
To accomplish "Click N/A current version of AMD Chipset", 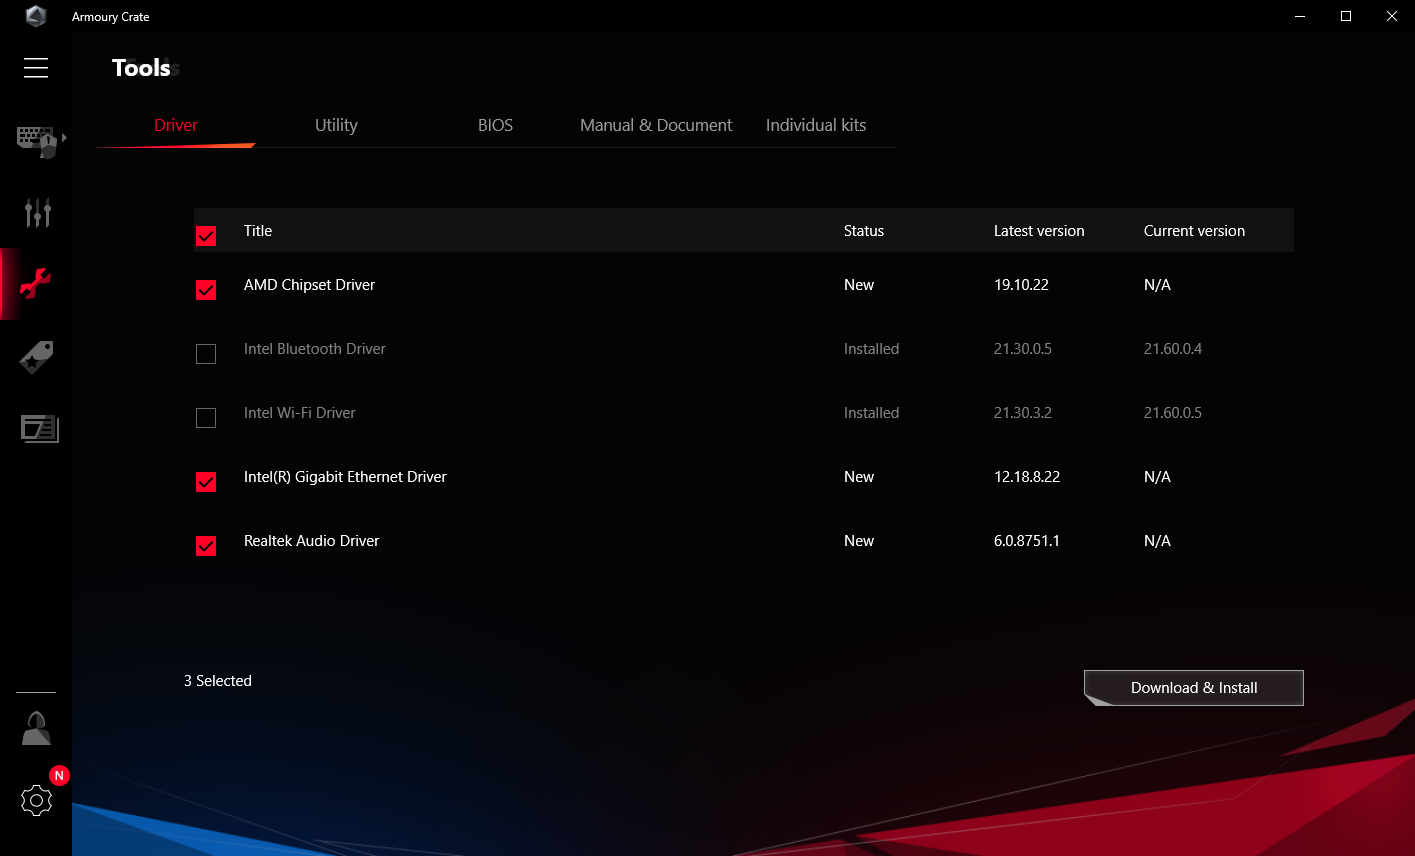I will pos(1157,285).
